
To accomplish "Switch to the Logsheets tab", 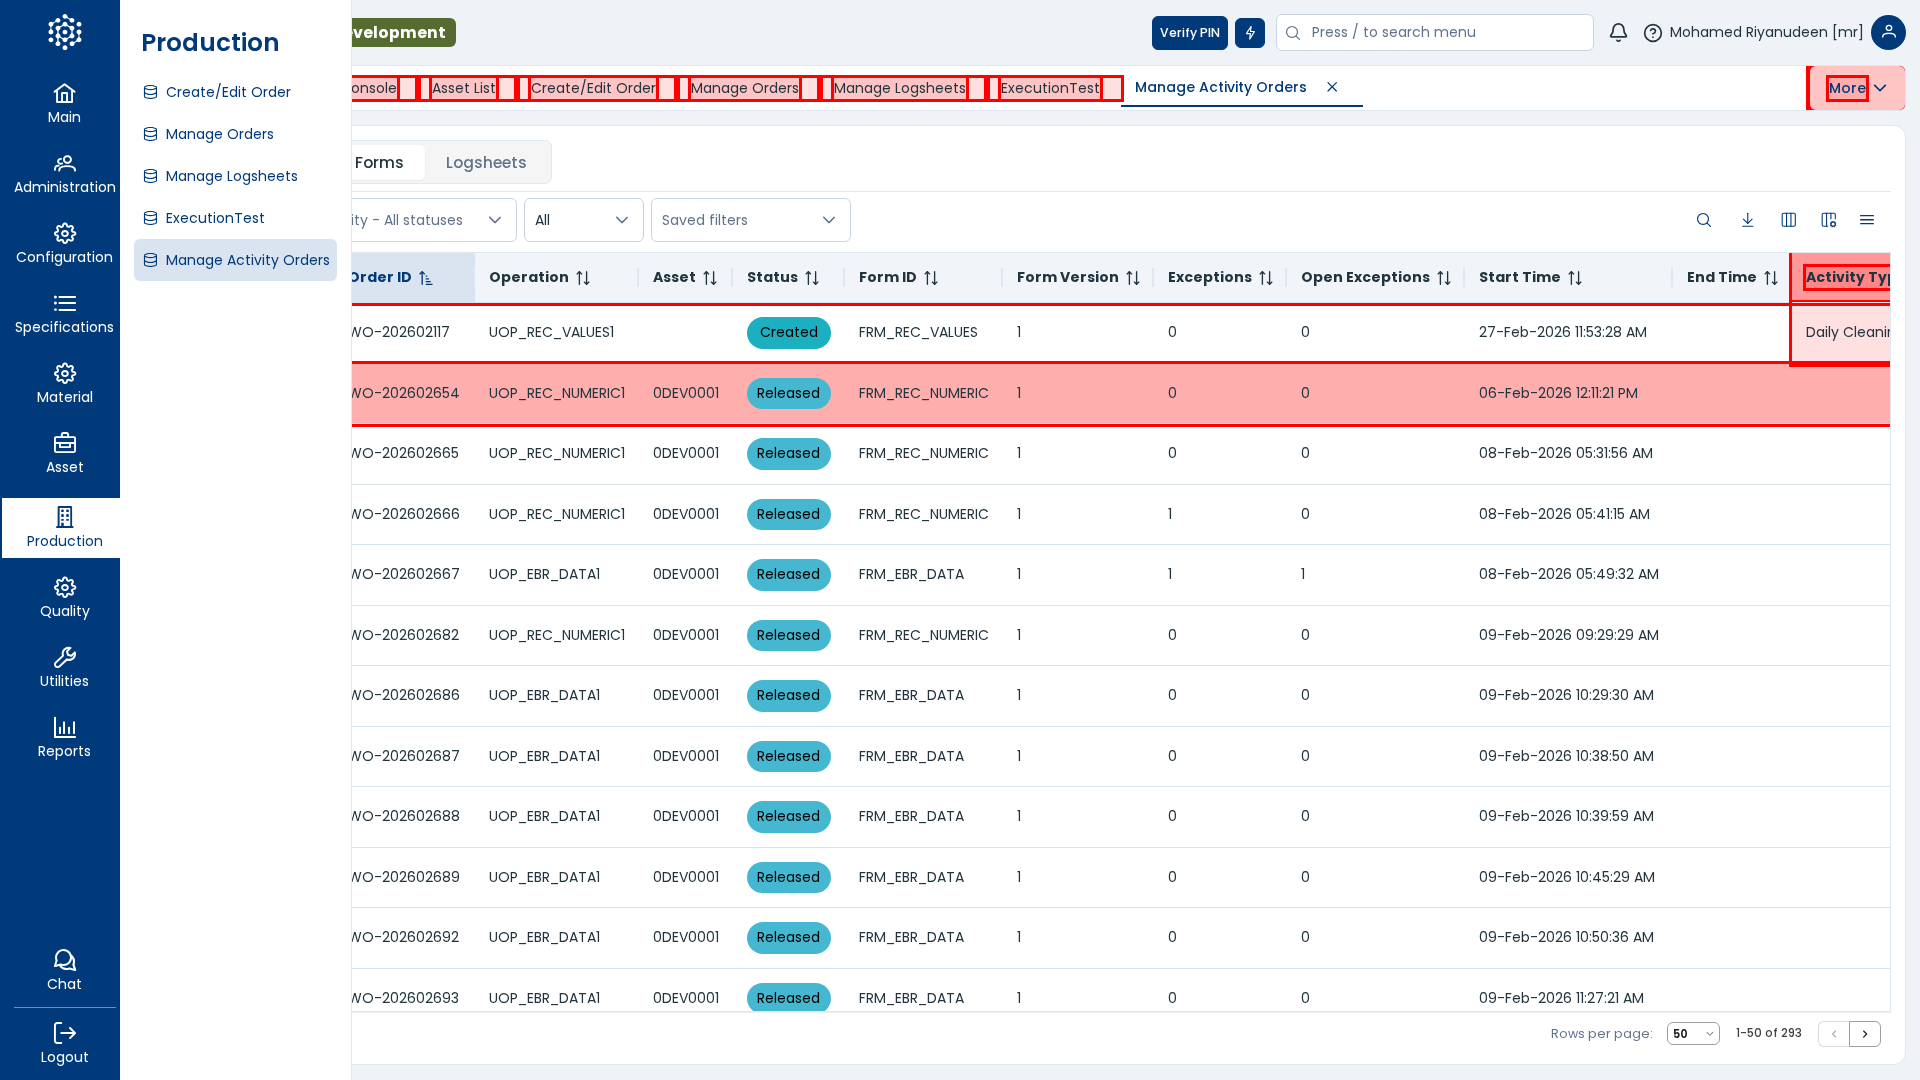I will point(486,163).
